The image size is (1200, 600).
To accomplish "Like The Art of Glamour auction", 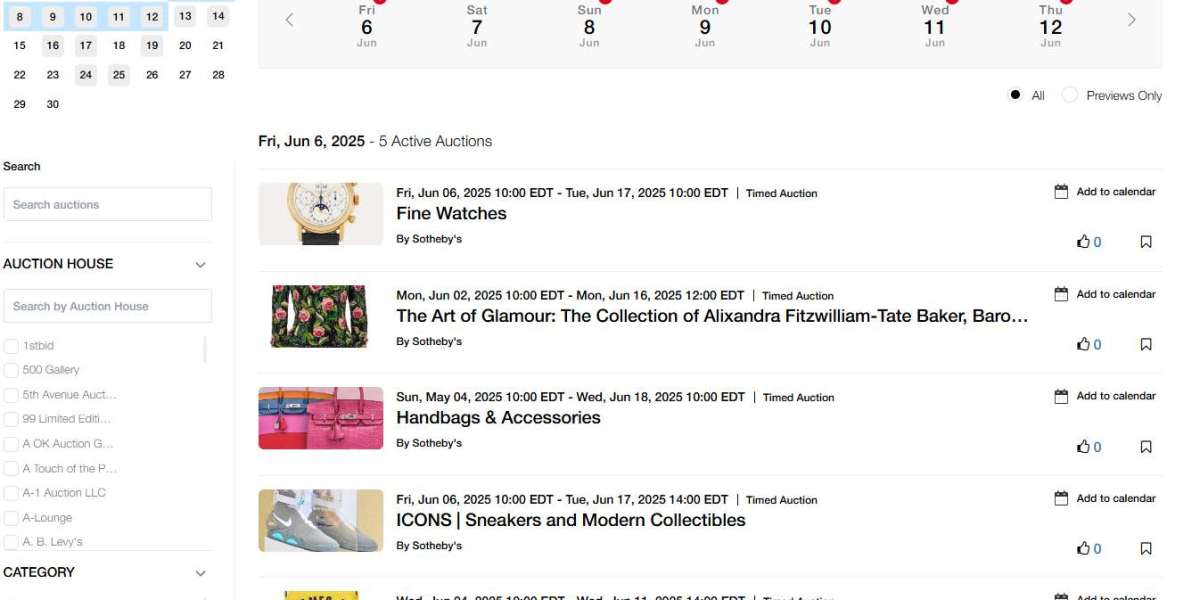I will 1083,344.
